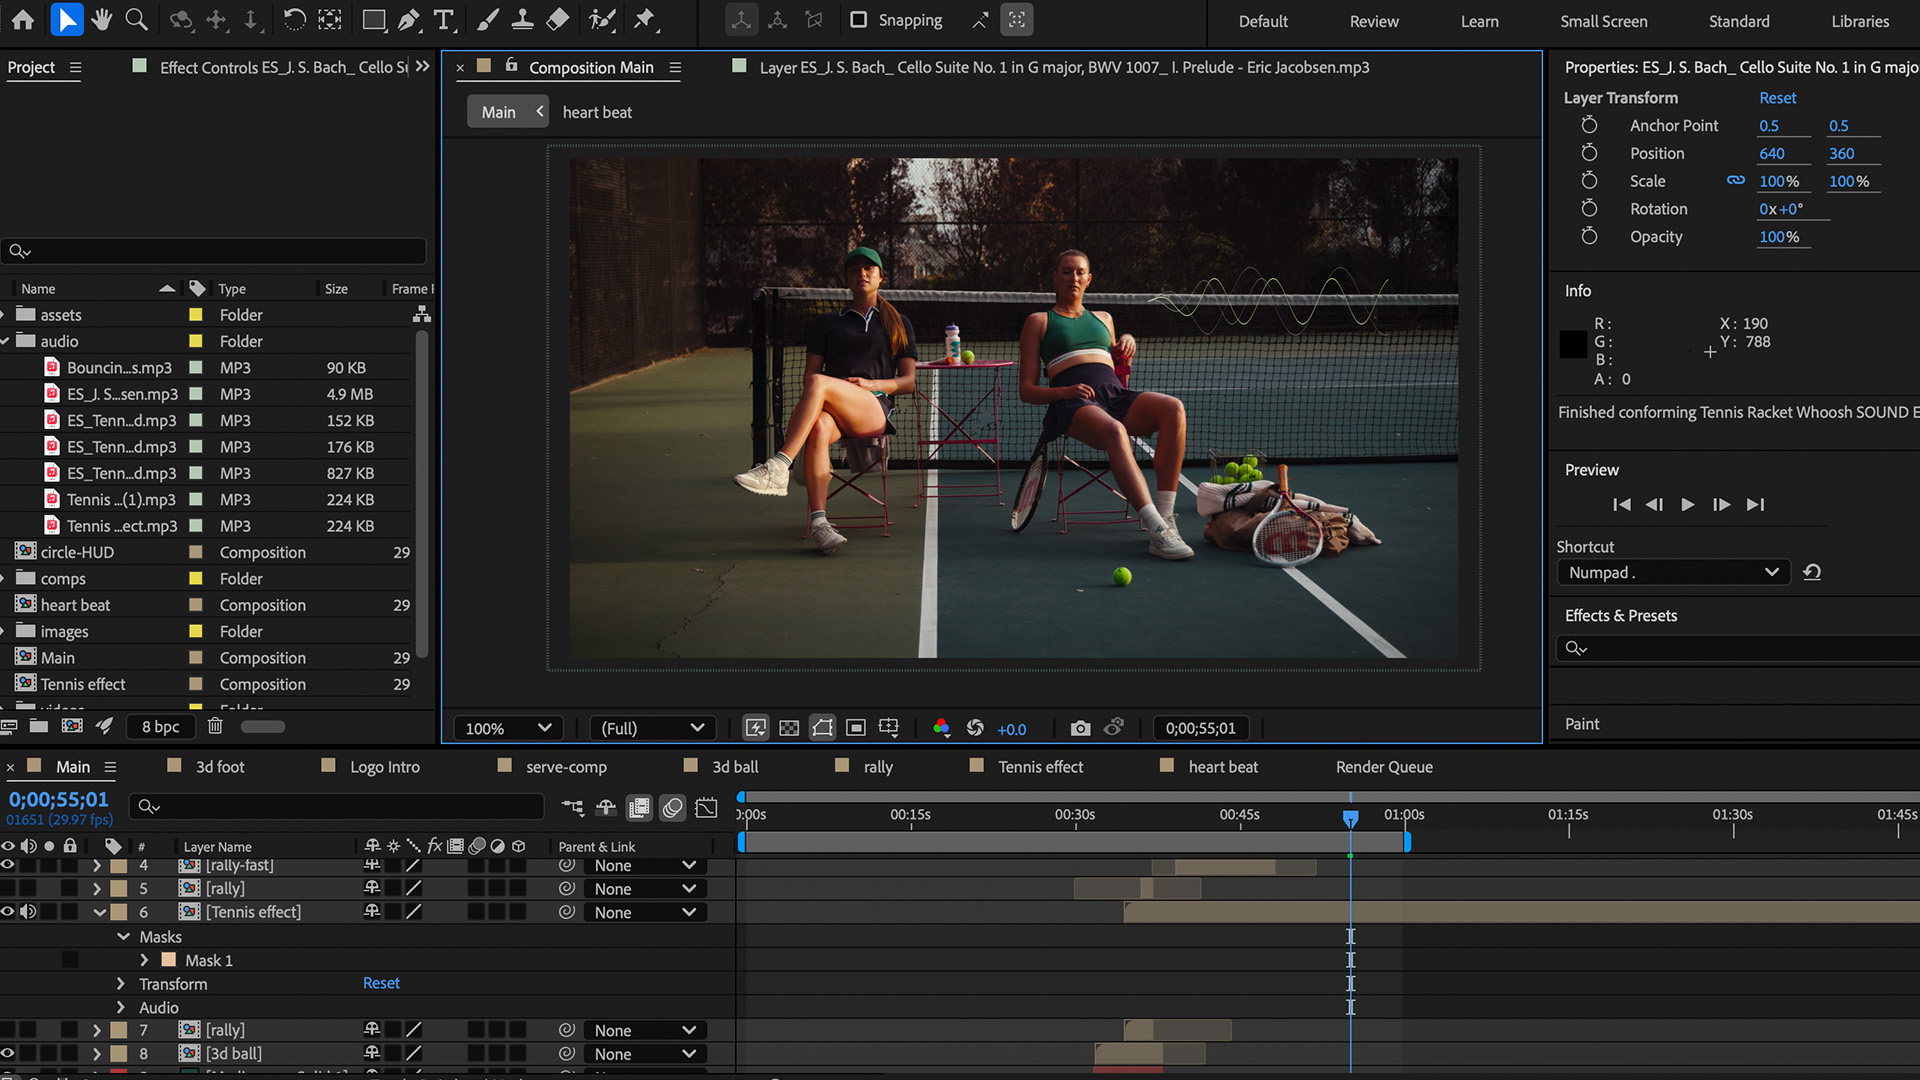The height and width of the screenshot is (1080, 1920).
Task: Enable the Snapping checkbox
Action: click(858, 20)
